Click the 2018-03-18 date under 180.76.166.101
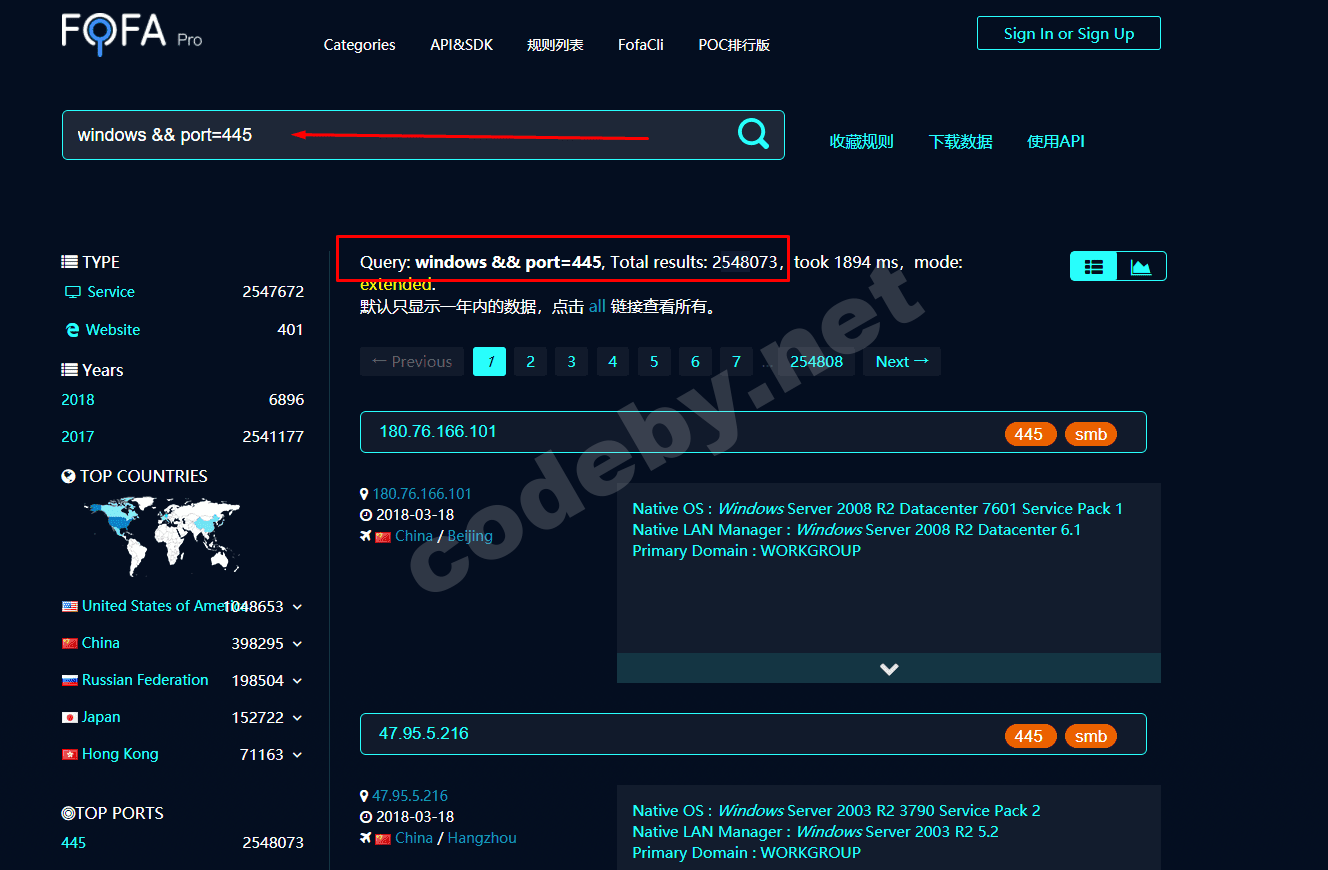The width and height of the screenshot is (1328, 870). point(415,515)
